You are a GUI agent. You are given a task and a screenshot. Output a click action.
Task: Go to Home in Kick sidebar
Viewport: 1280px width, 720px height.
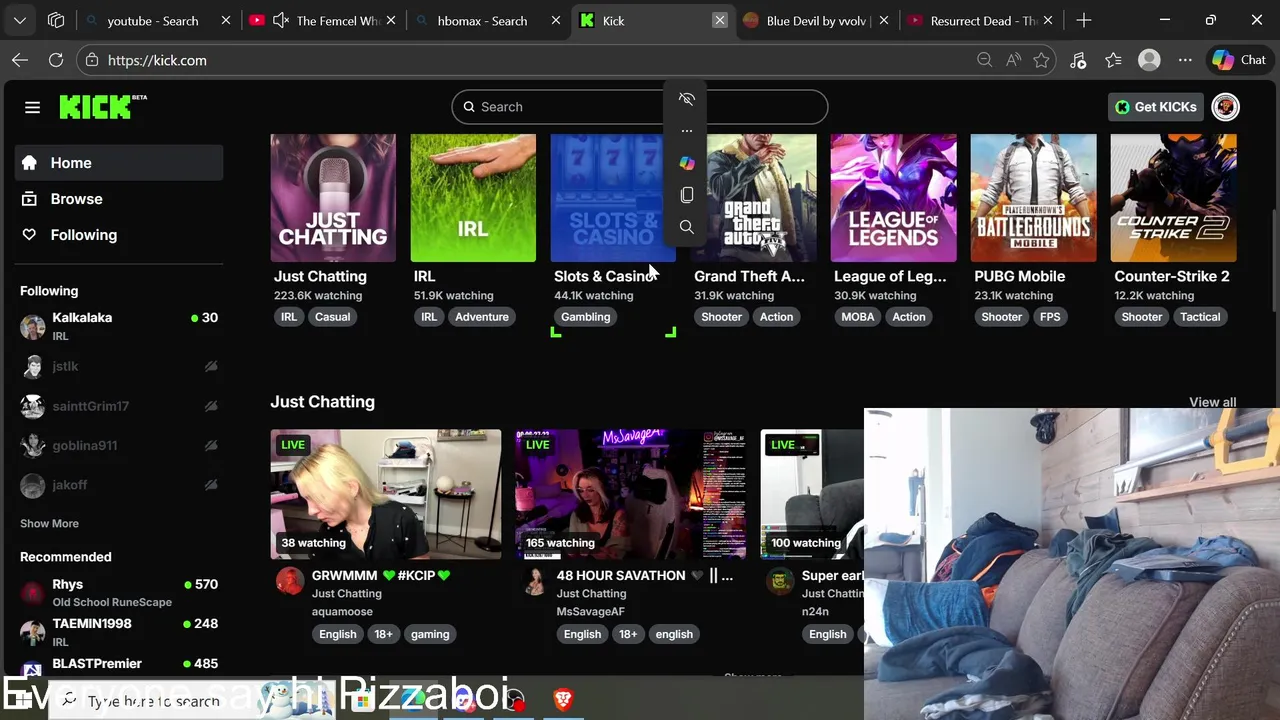point(119,163)
